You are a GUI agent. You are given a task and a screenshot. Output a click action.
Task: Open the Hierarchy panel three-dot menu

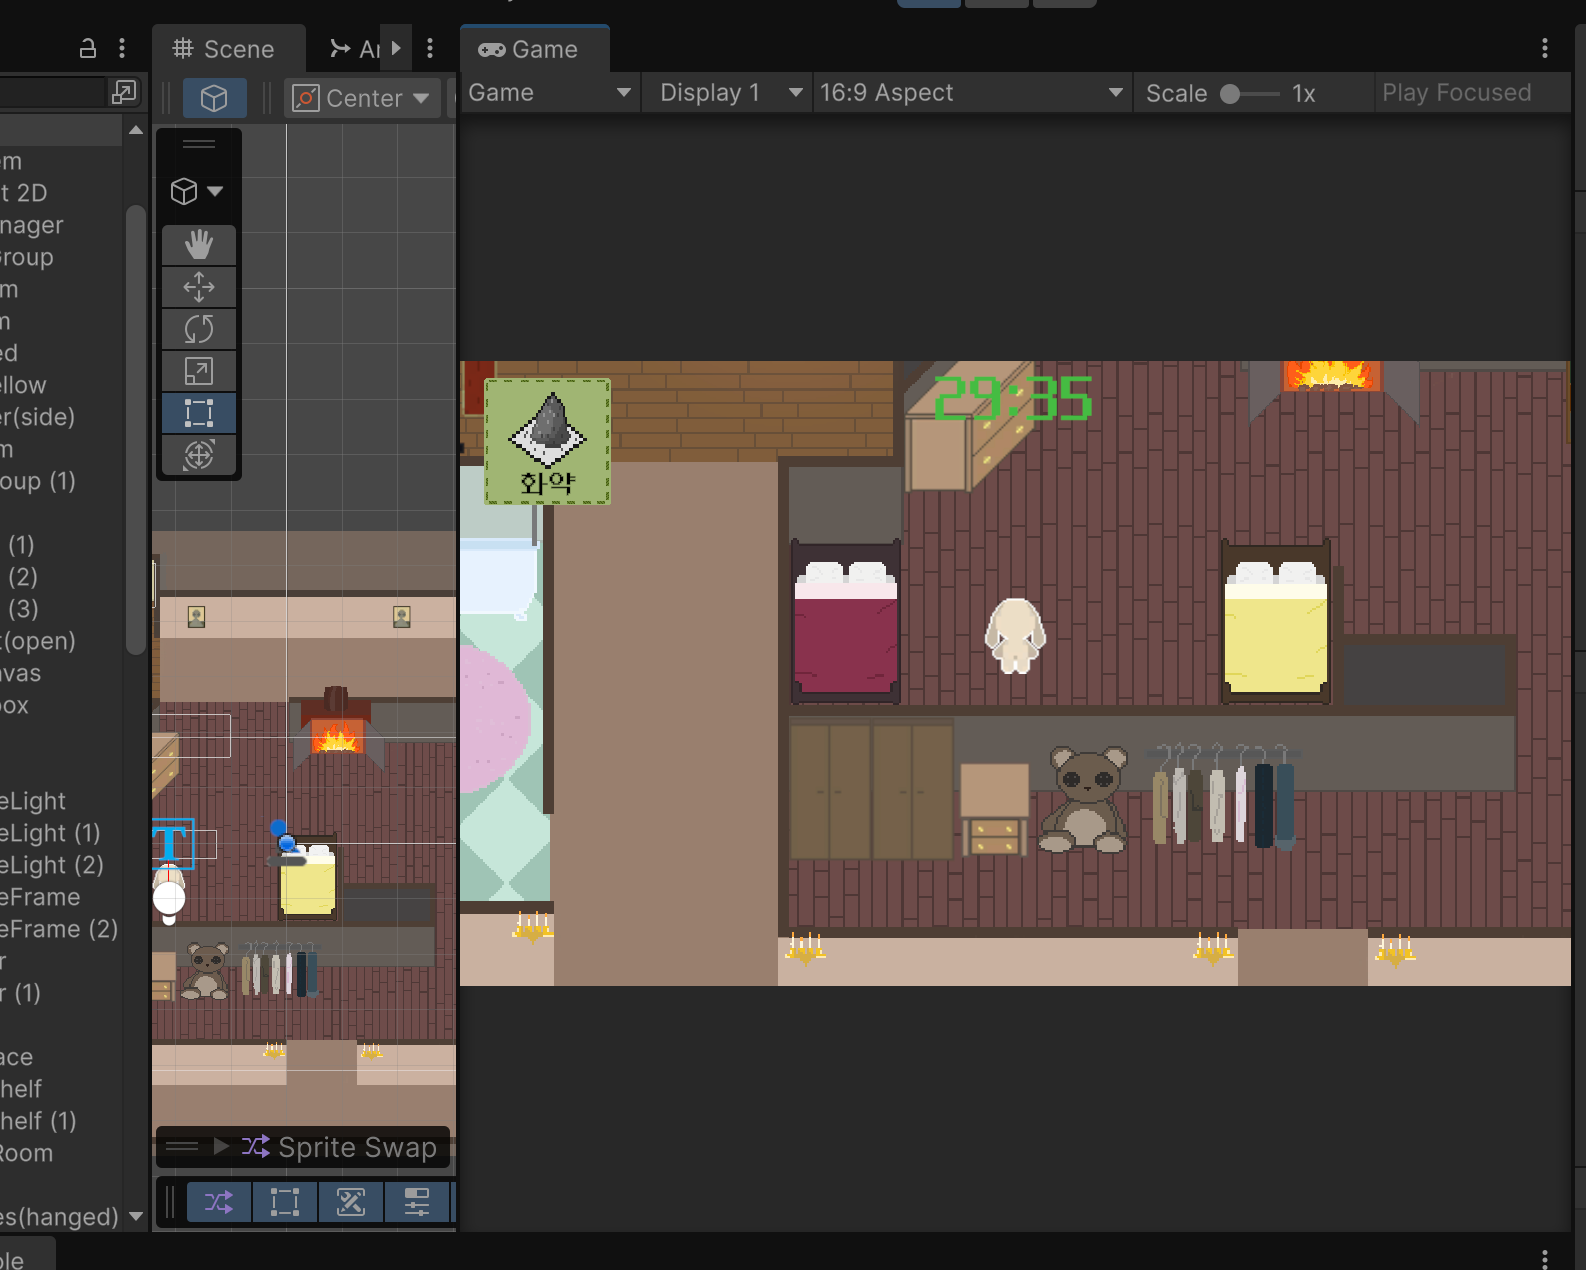pyautogui.click(x=122, y=48)
